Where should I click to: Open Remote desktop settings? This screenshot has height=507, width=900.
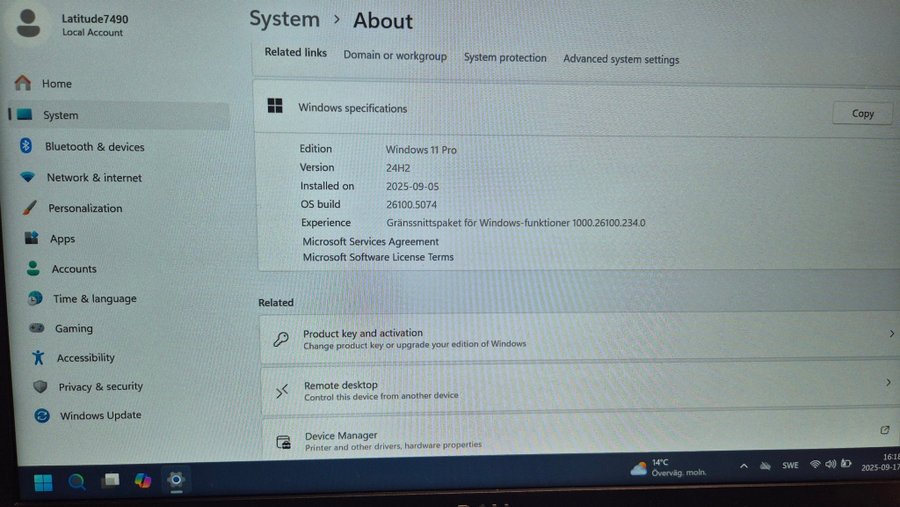(x=580, y=389)
